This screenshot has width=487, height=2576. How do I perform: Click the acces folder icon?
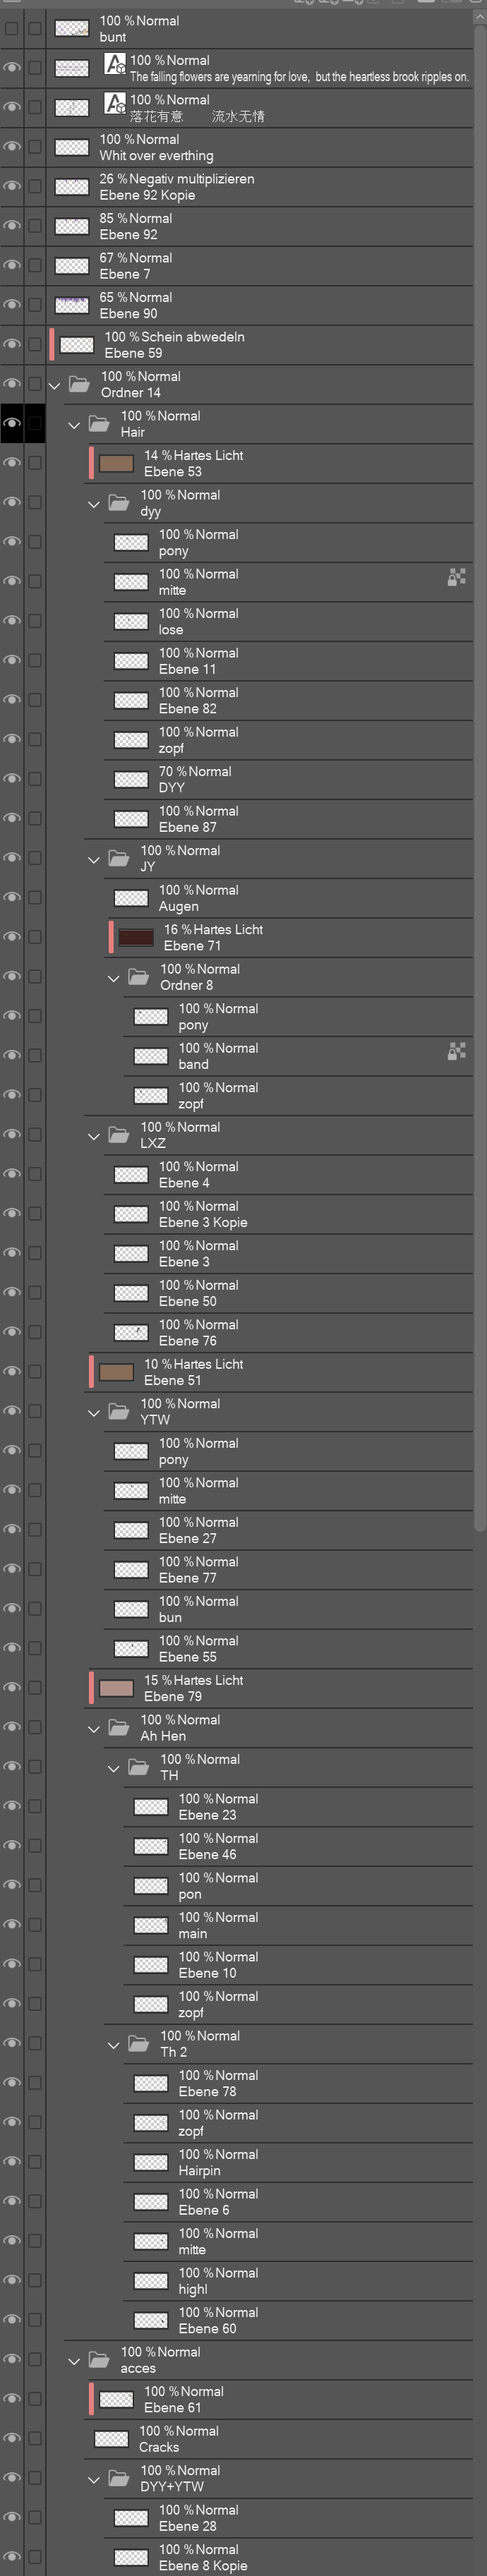[99, 2360]
